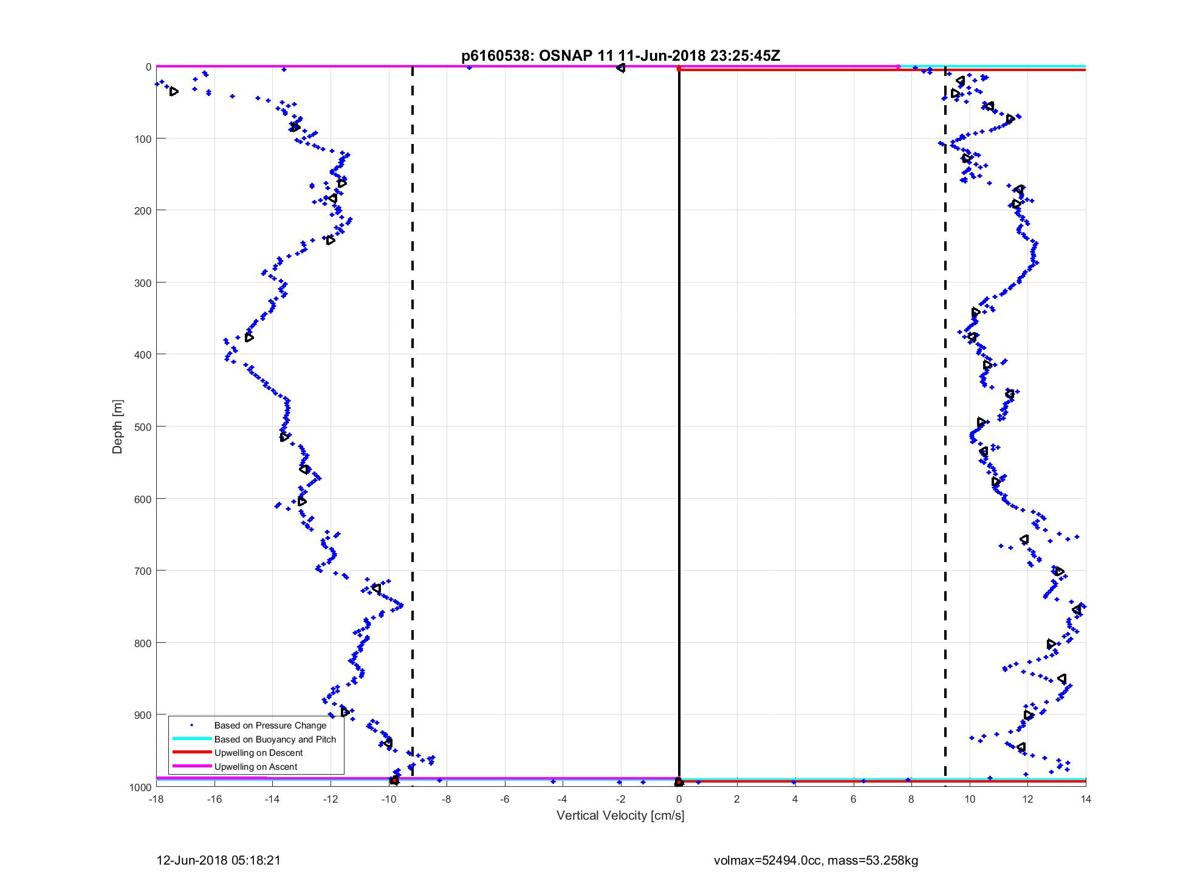The image size is (1200, 885).
Task: Click the depth axis tick label "700"
Action: pos(141,571)
